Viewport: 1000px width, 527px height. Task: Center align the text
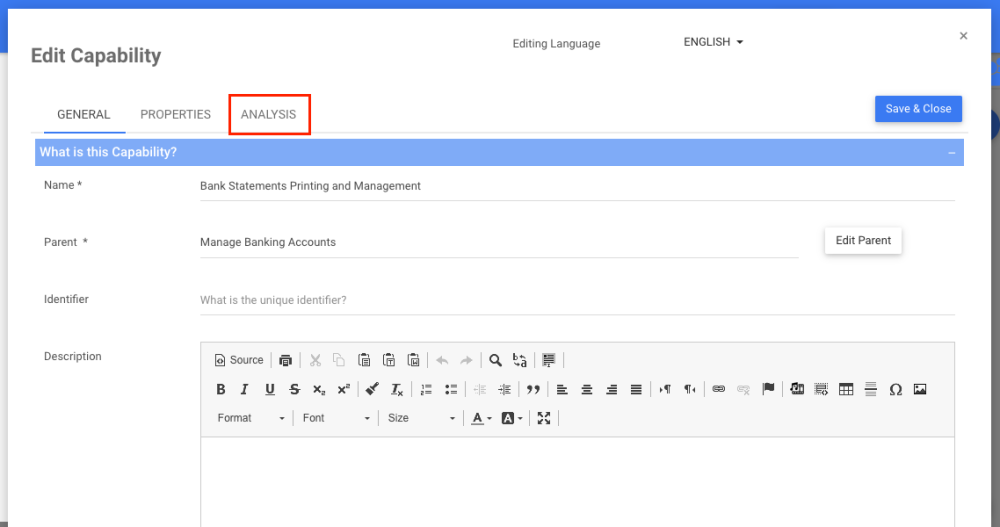click(587, 389)
